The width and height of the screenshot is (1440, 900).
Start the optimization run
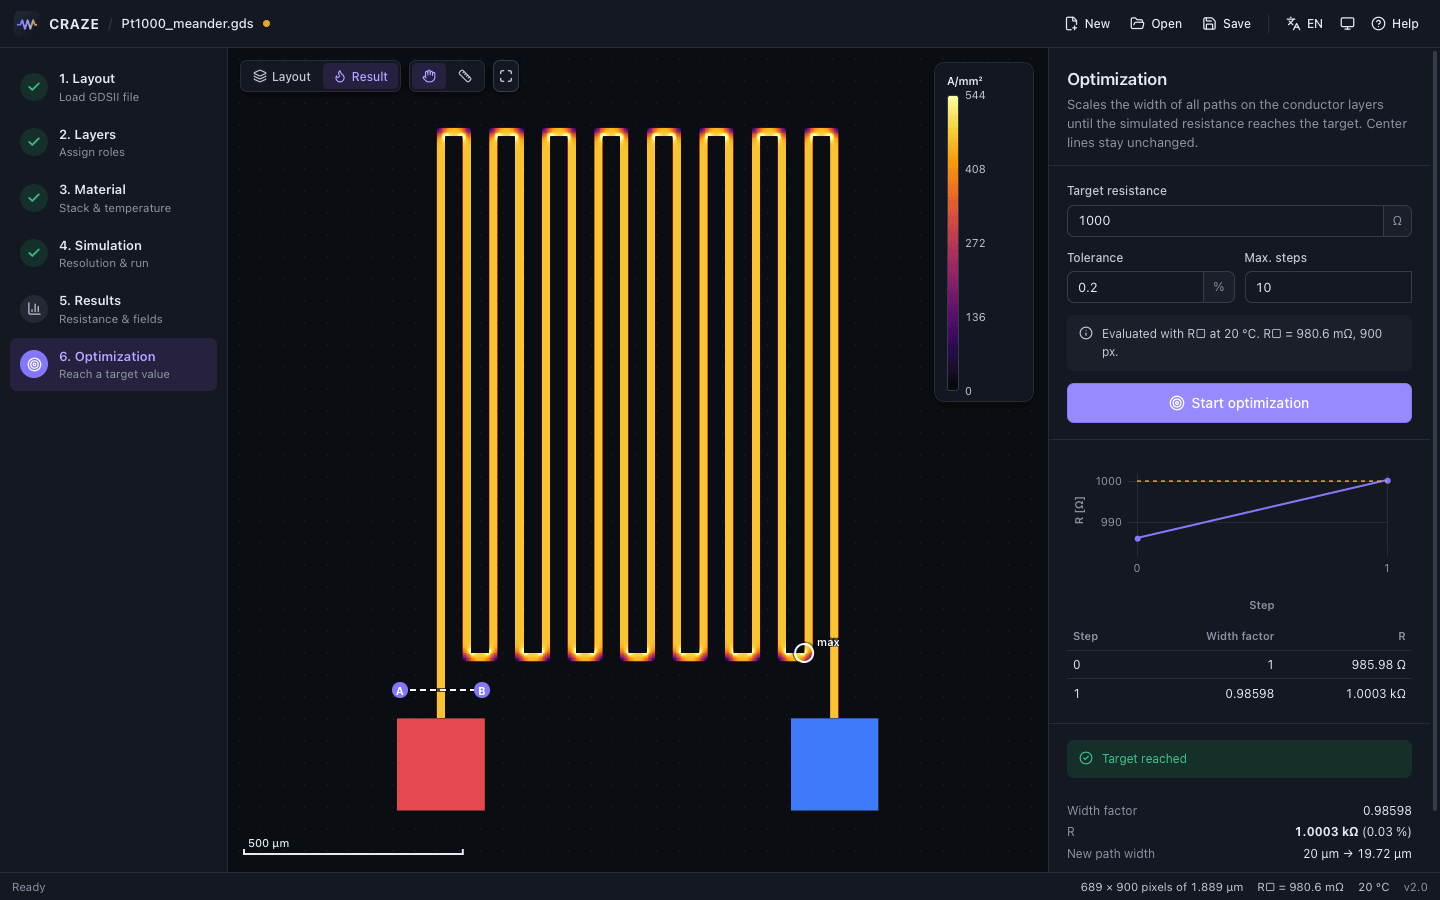(x=1239, y=403)
